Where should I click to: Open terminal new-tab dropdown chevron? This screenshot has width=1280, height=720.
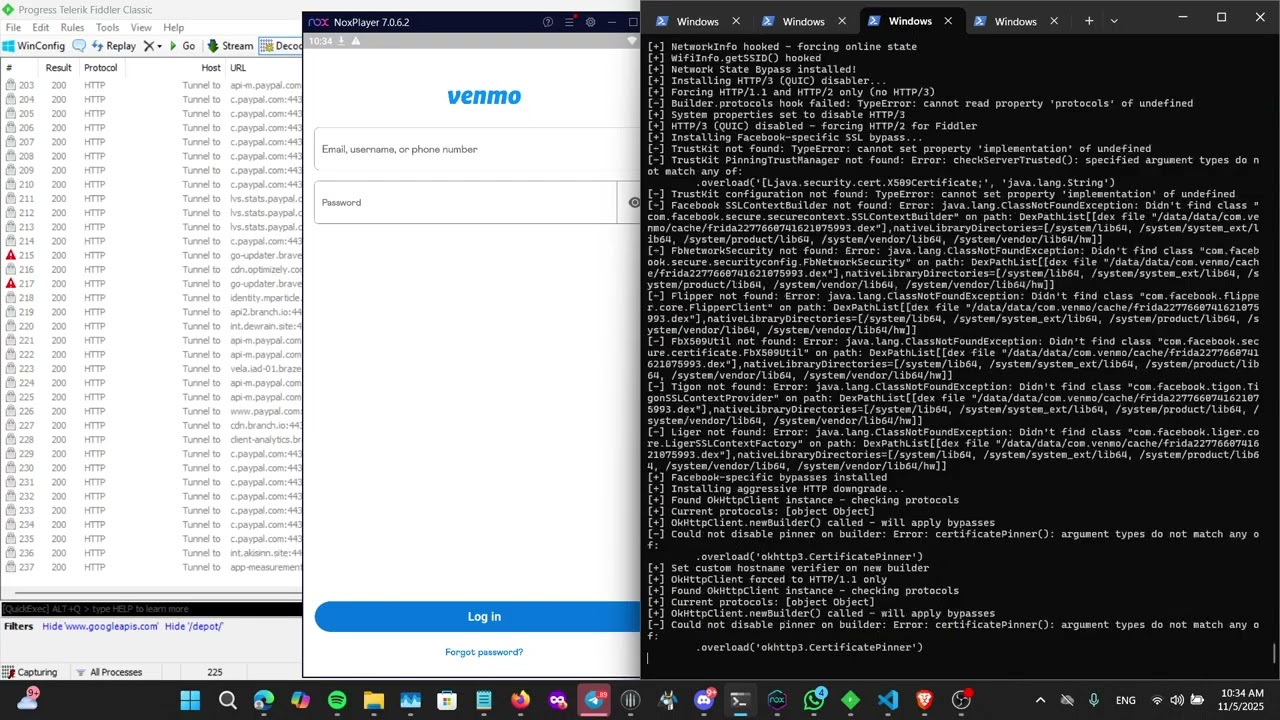1114,21
